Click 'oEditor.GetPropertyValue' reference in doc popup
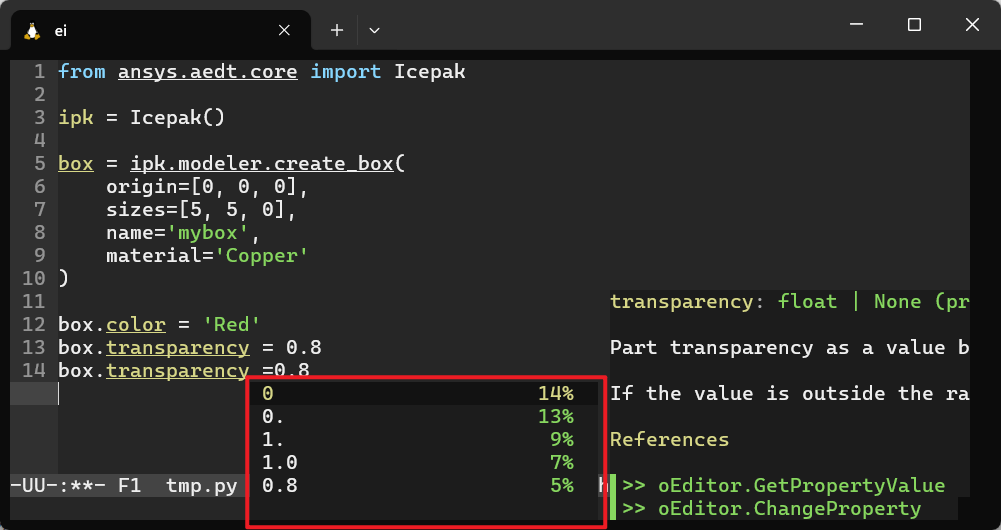The image size is (1001, 530). pyautogui.click(x=801, y=485)
